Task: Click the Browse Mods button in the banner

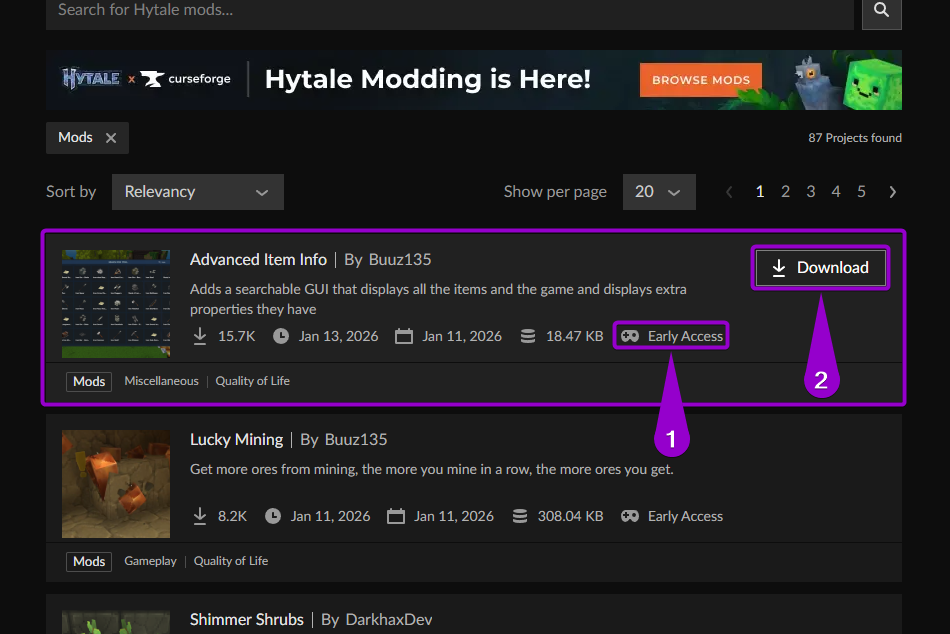Action: click(700, 79)
